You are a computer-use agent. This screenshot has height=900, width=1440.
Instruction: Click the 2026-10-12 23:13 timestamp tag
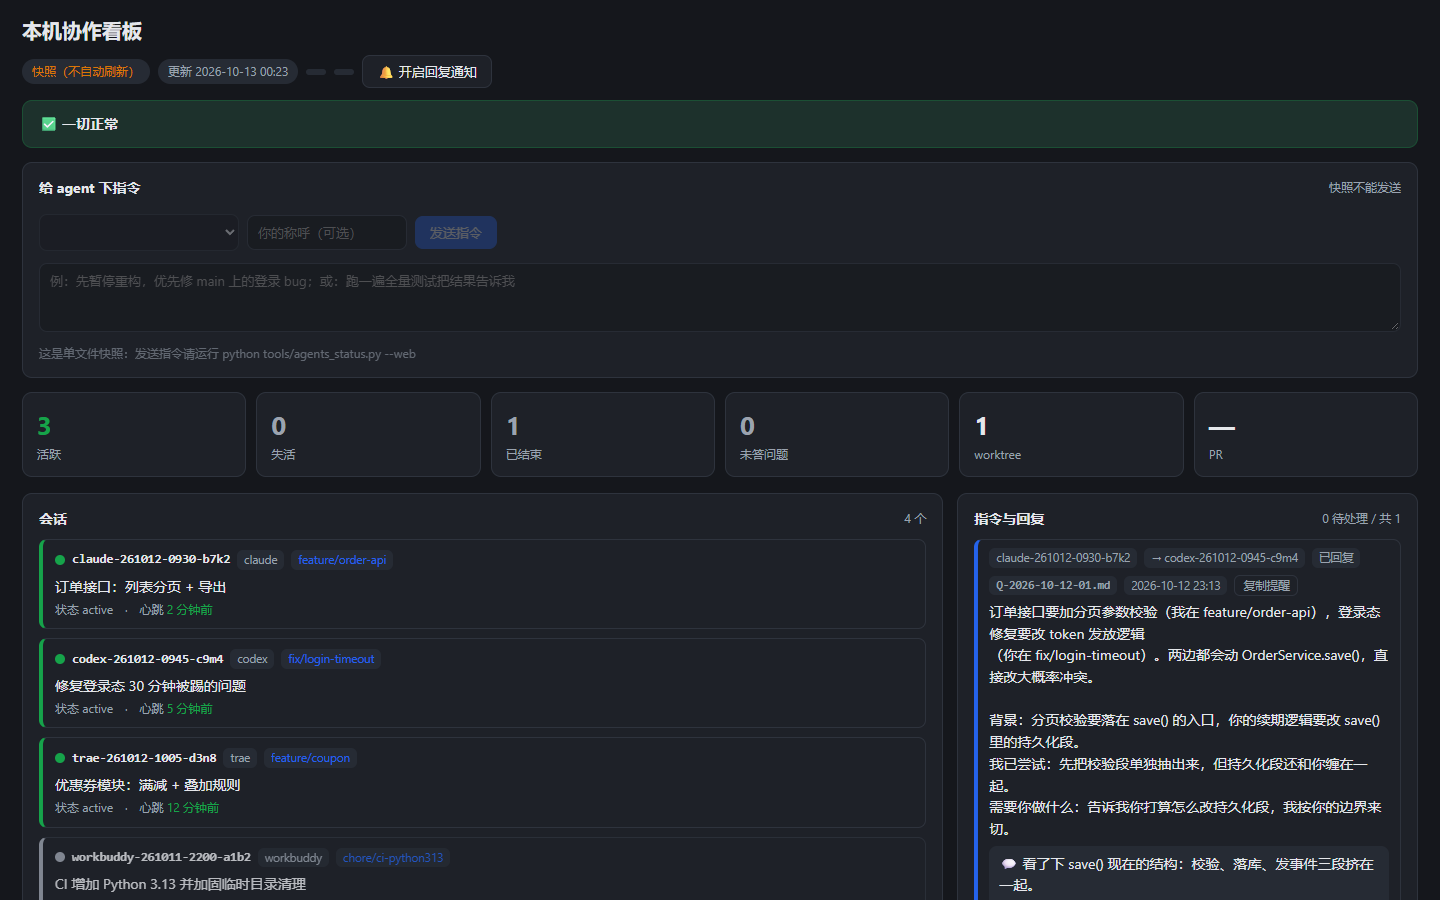[1176, 586]
